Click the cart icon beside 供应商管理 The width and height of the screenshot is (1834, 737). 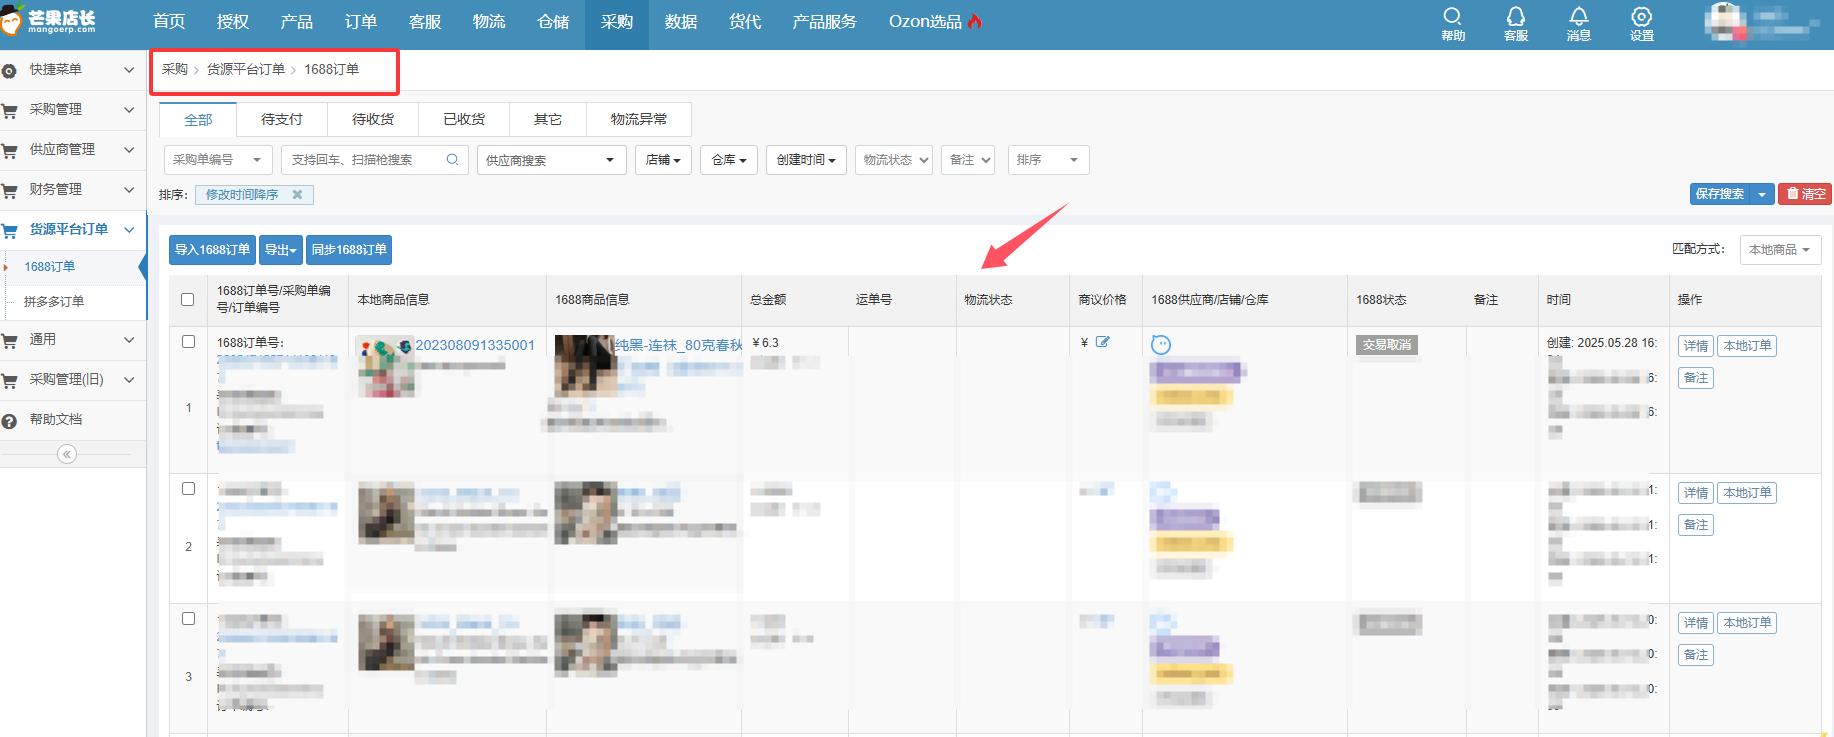(10, 151)
